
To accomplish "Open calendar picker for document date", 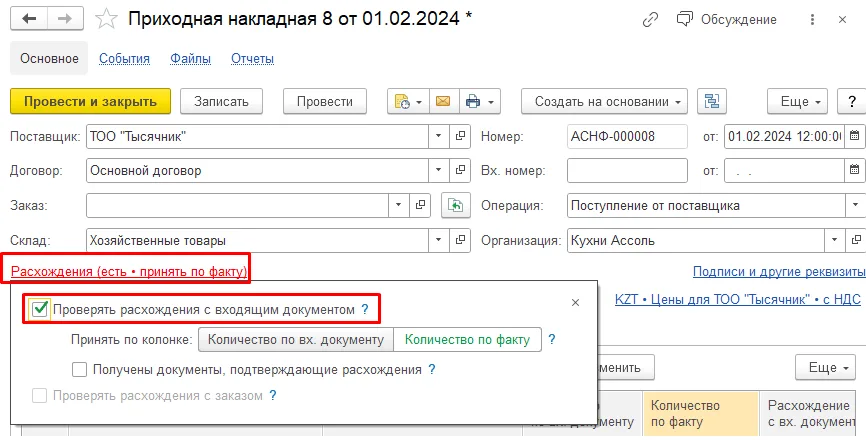I will [854, 136].
